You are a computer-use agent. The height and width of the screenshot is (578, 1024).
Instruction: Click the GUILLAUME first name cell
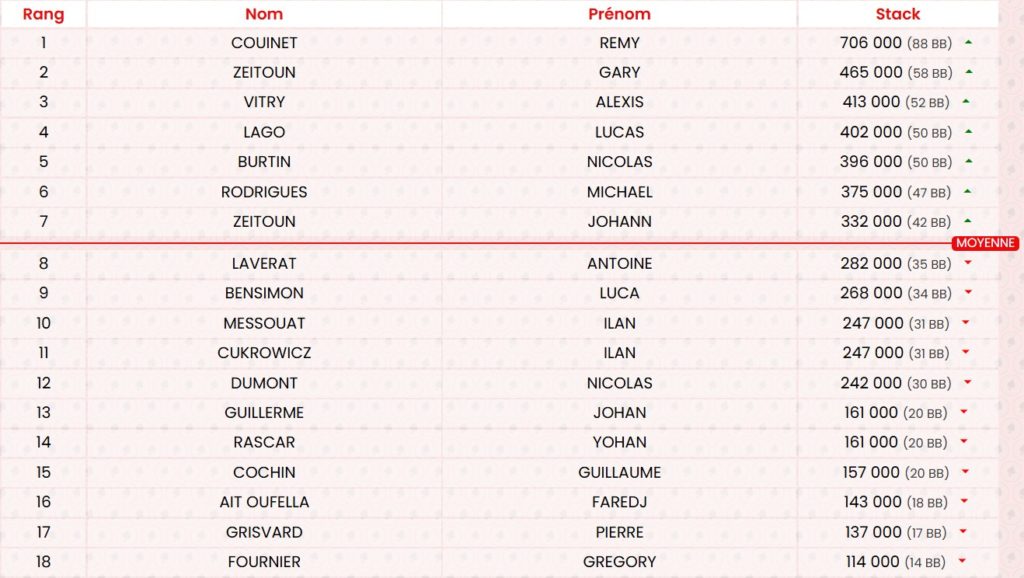click(619, 472)
